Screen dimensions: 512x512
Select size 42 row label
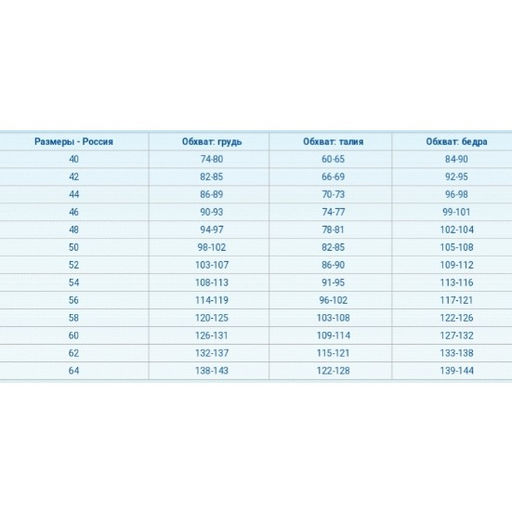coord(74,177)
